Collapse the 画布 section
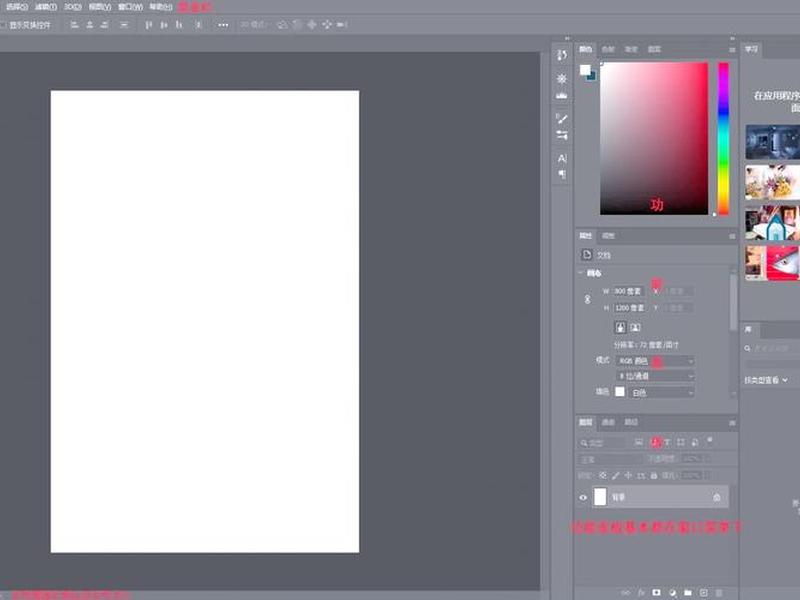Screen dimensions: 800x600 click(581, 273)
